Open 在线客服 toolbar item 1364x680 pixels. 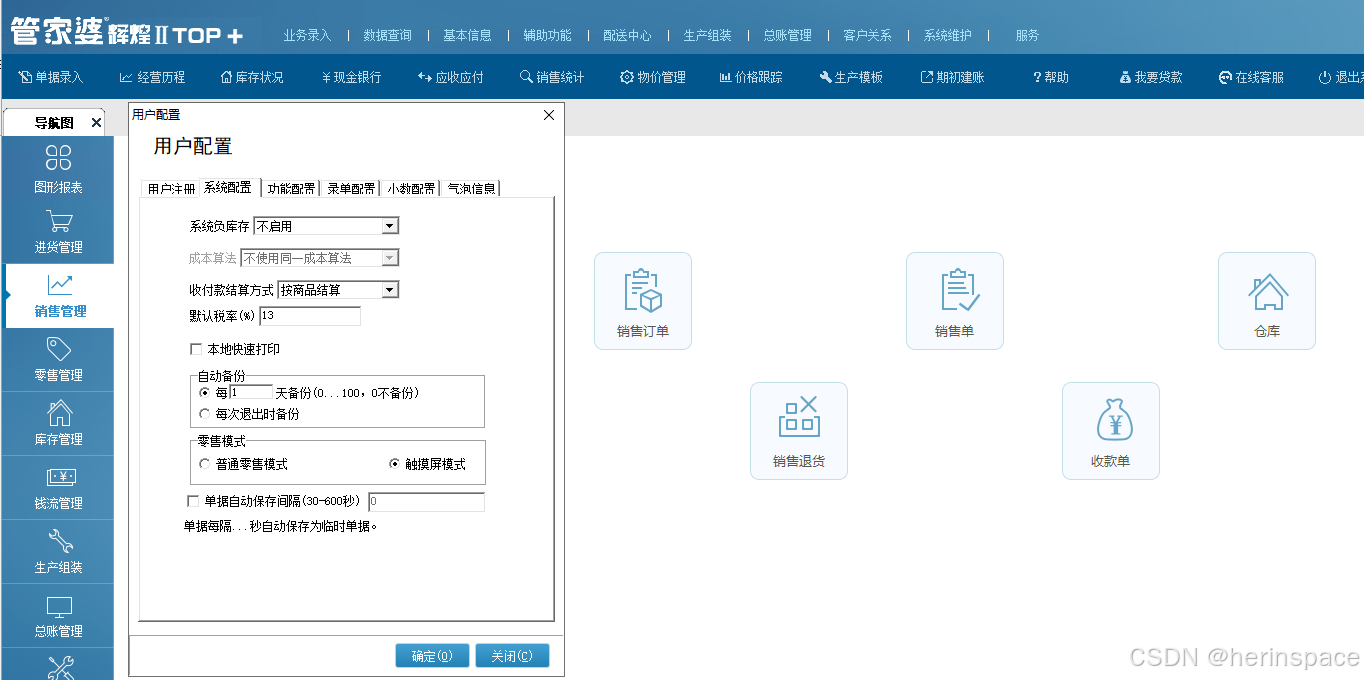coord(1251,77)
